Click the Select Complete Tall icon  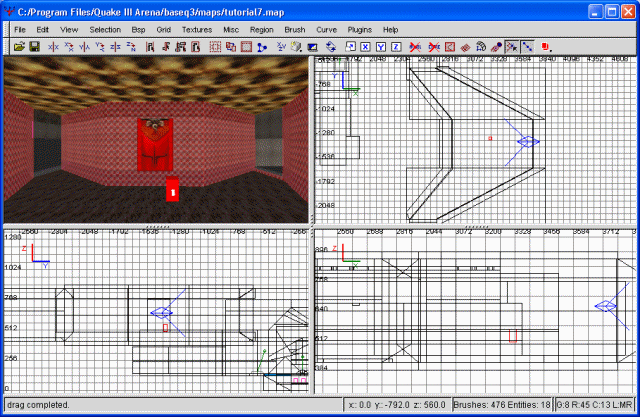(150, 47)
